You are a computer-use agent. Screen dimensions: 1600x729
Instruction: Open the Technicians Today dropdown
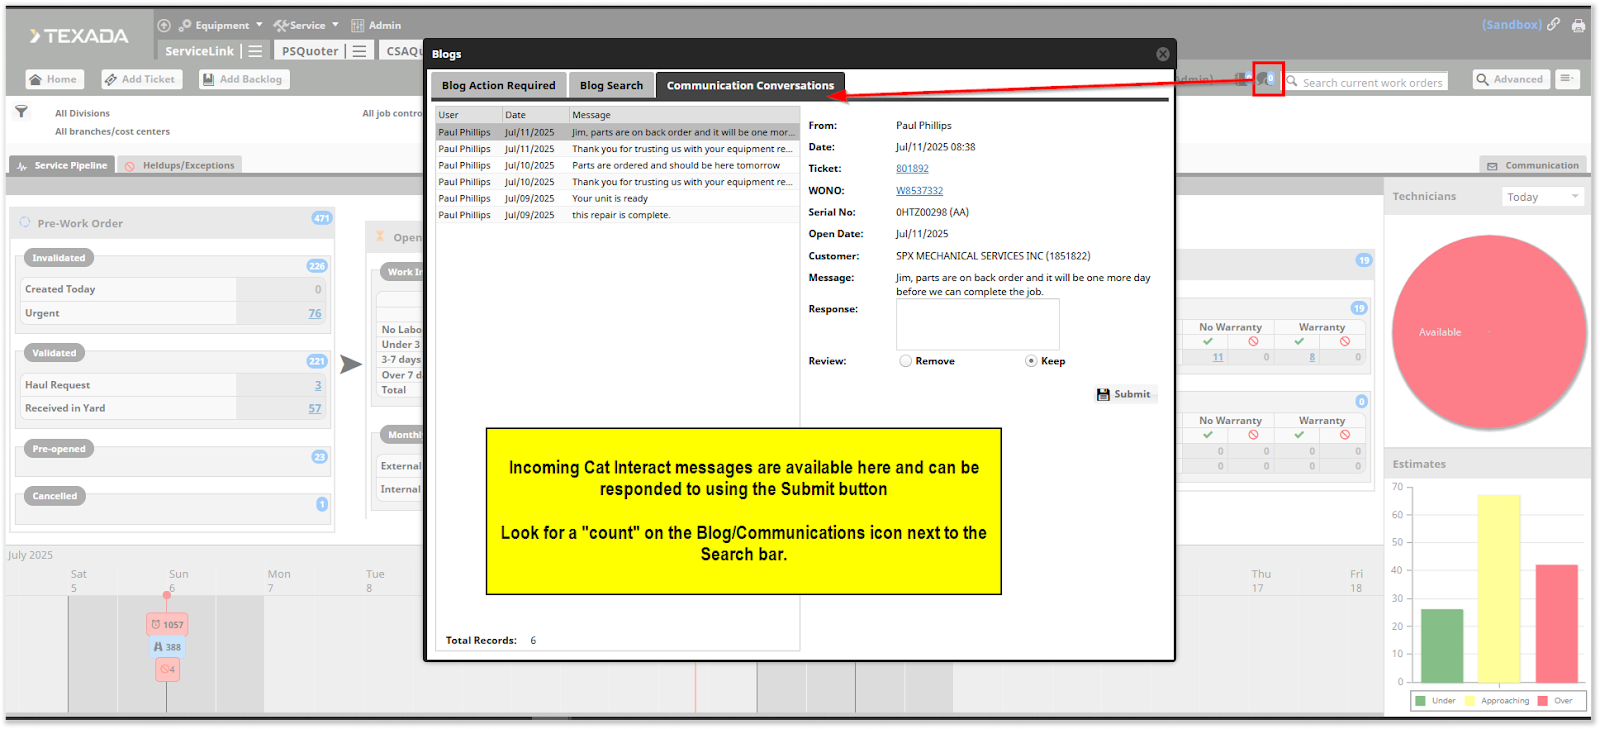pyautogui.click(x=1543, y=197)
